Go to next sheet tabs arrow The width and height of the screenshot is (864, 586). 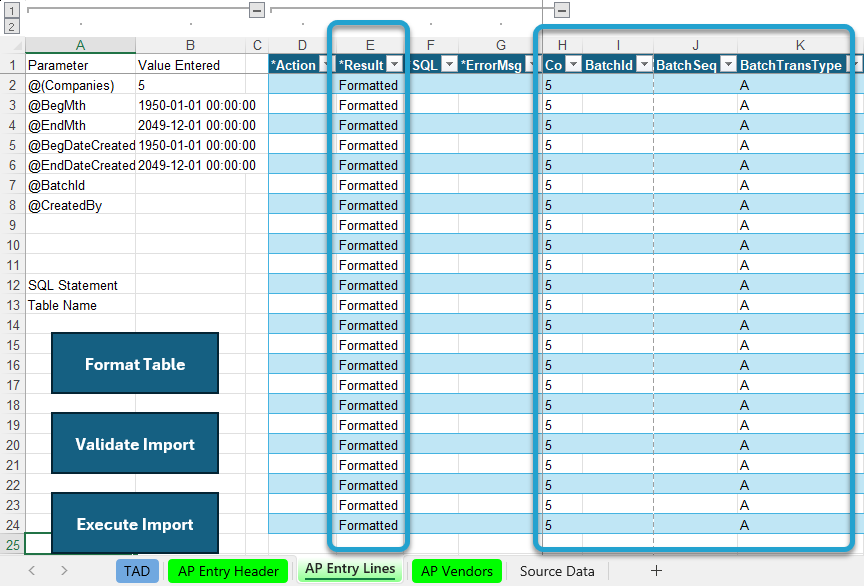64,571
